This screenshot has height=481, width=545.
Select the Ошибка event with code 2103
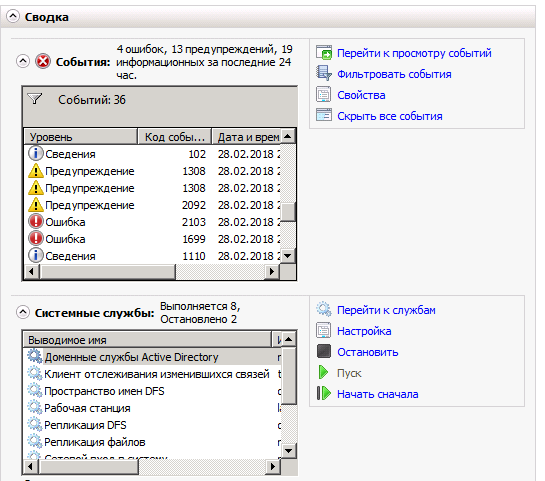pyautogui.click(x=153, y=222)
